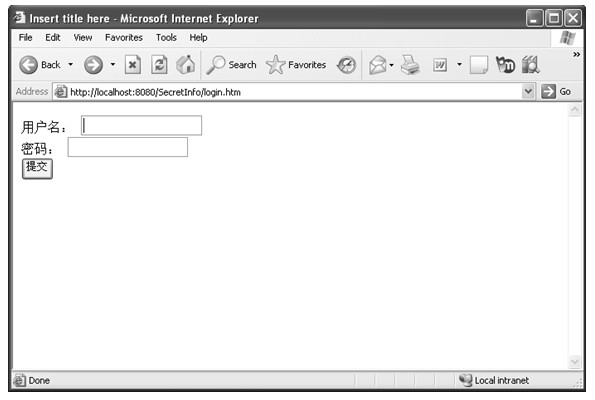
Task: Click the Print printer icon
Action: 410,65
